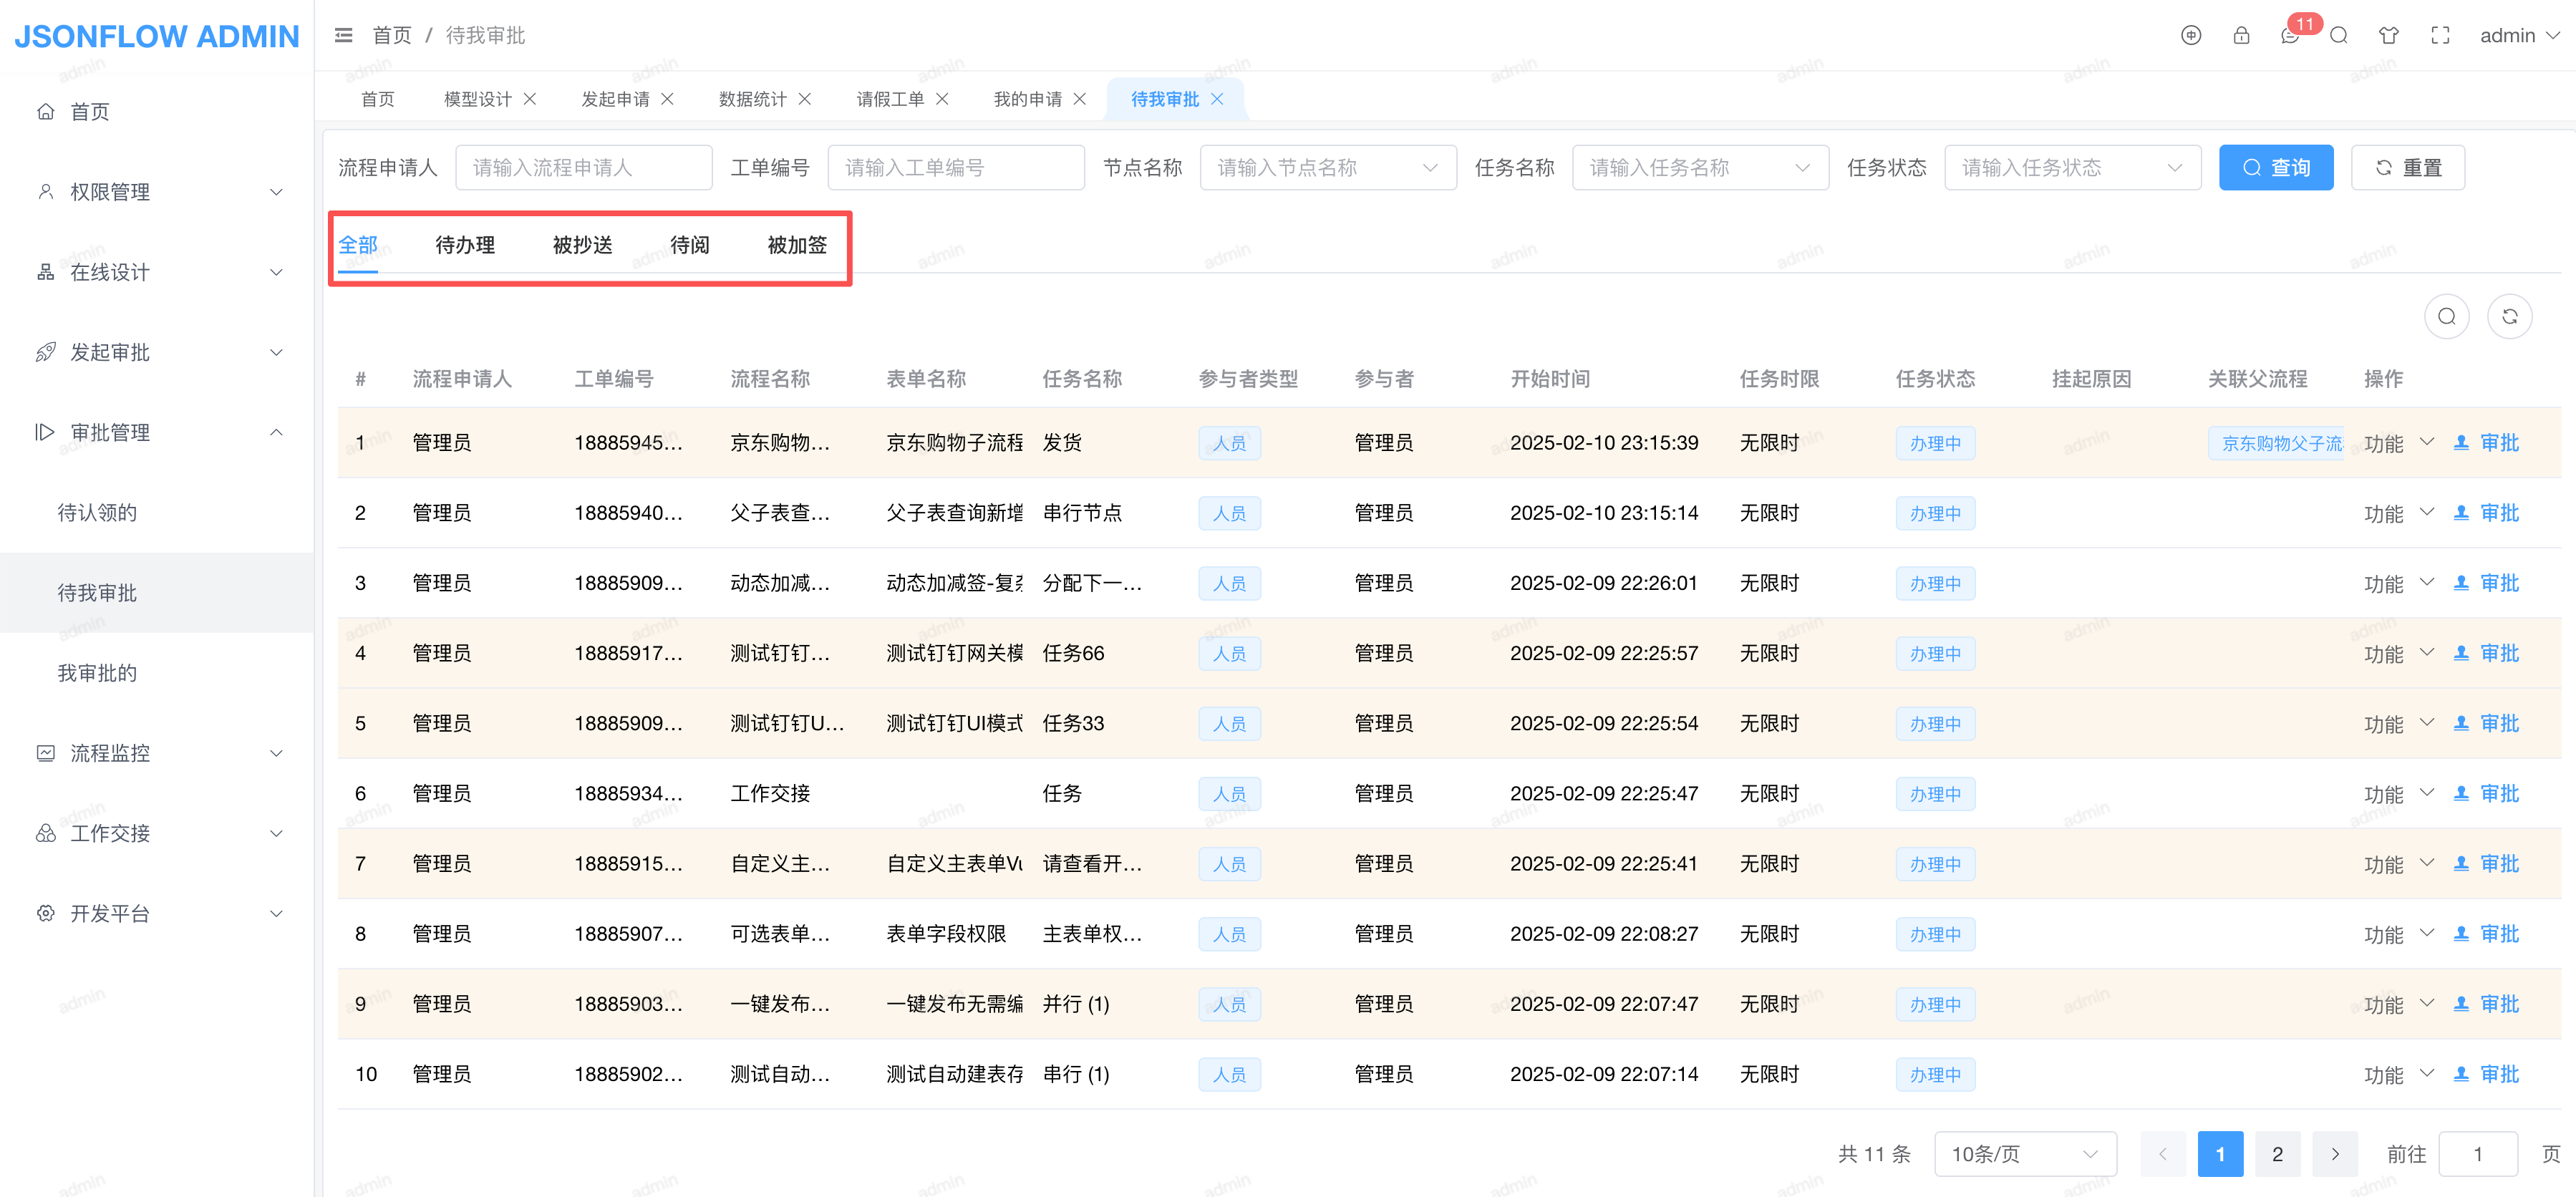Click the sidebar collapse hamburger icon

point(343,36)
